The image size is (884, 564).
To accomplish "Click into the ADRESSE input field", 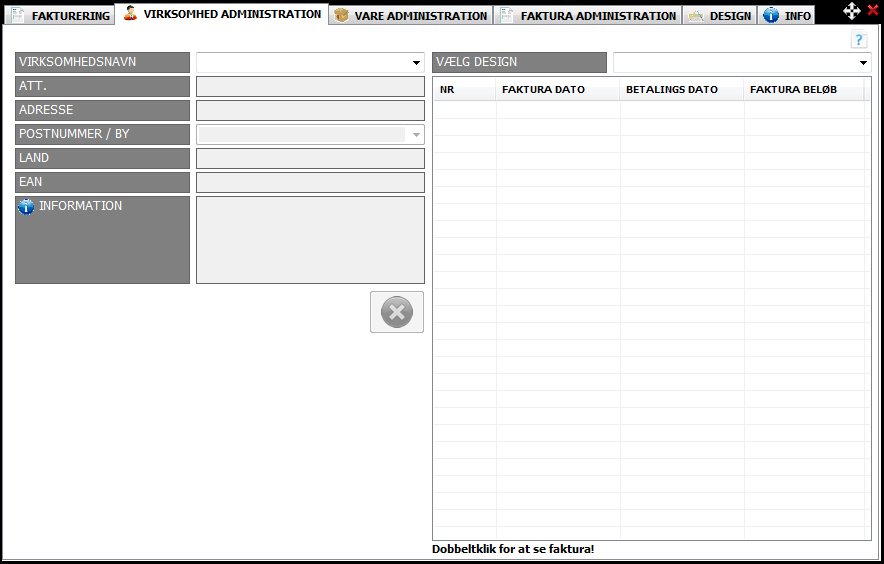I will pos(310,111).
